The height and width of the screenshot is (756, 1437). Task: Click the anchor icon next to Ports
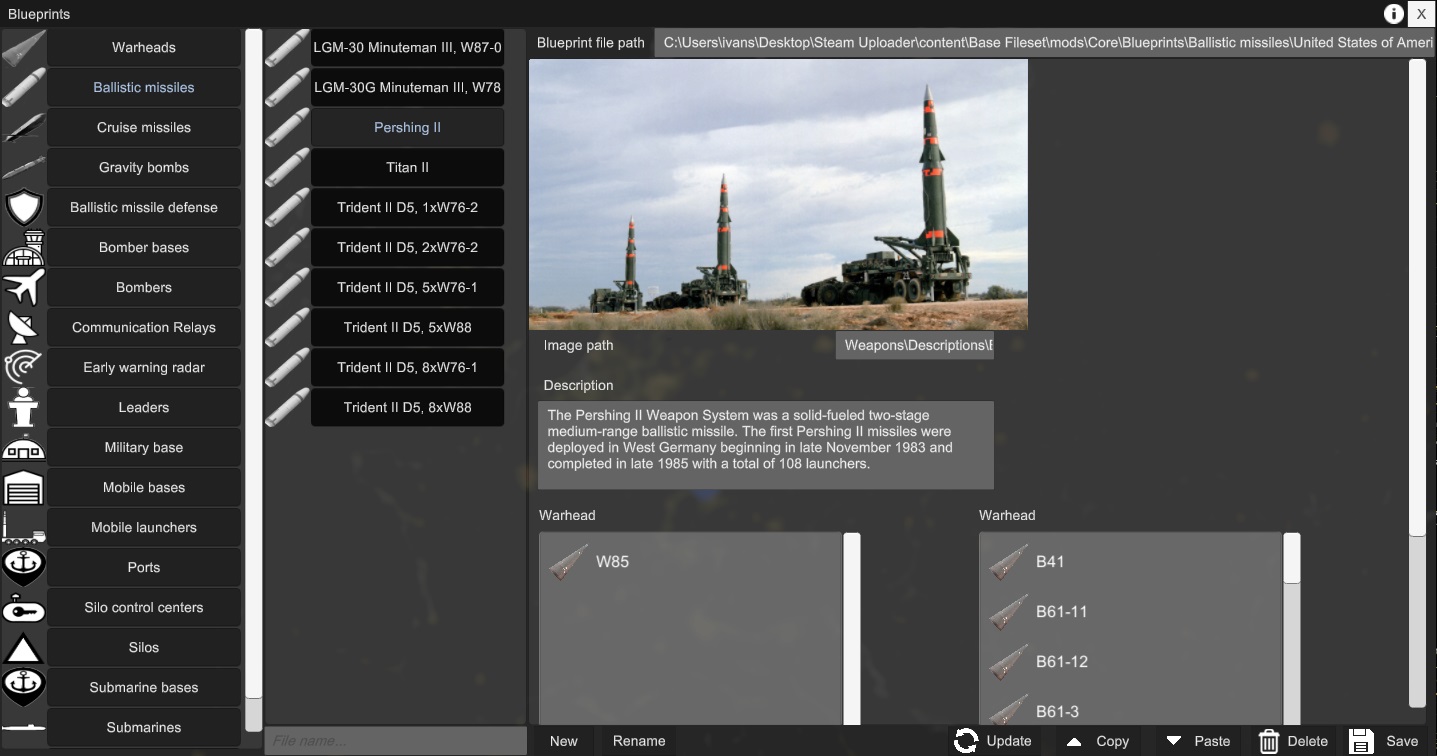tap(23, 567)
